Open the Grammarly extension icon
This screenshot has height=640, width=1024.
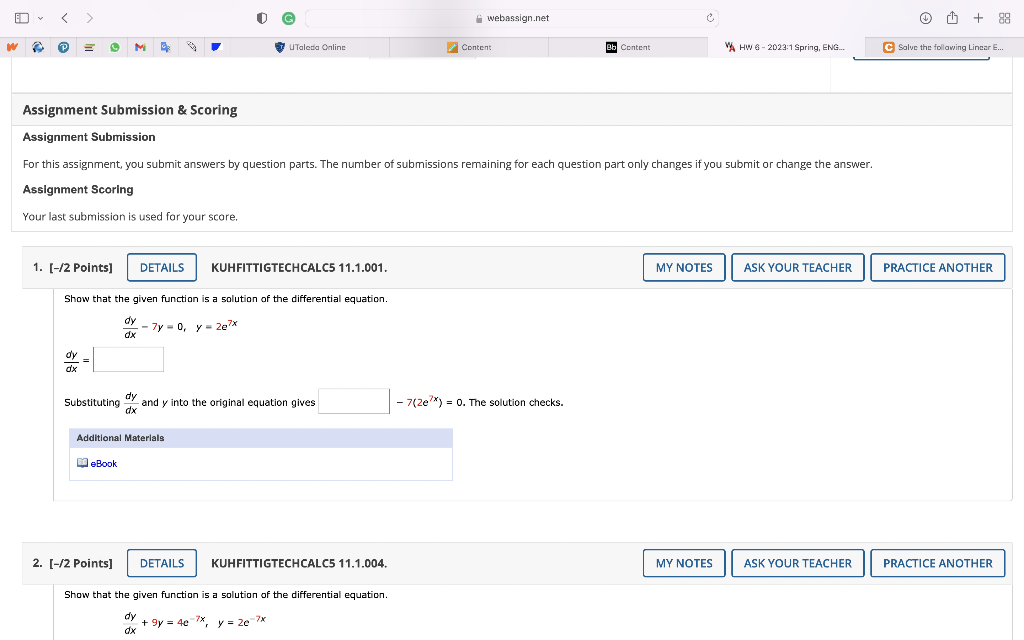point(287,17)
